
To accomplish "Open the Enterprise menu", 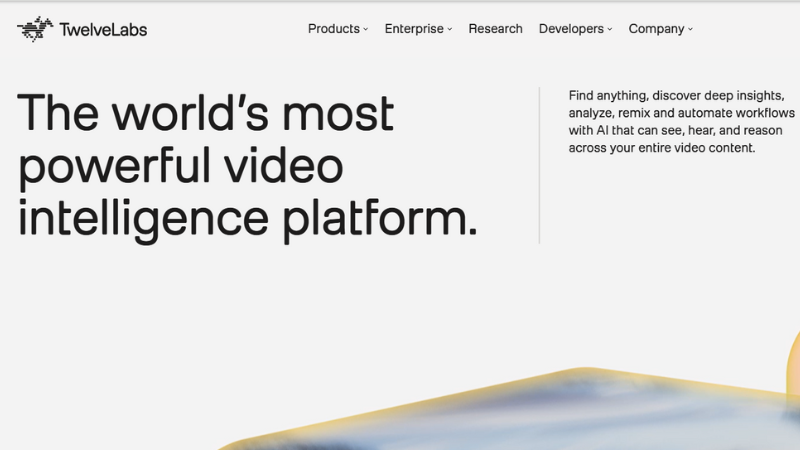I will 414,29.
